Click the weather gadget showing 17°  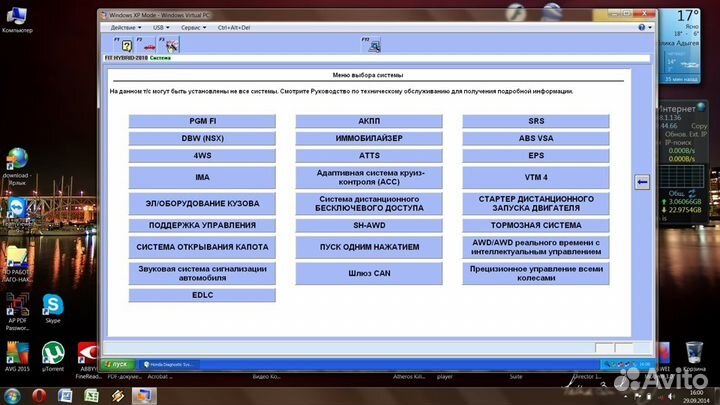coord(679,46)
